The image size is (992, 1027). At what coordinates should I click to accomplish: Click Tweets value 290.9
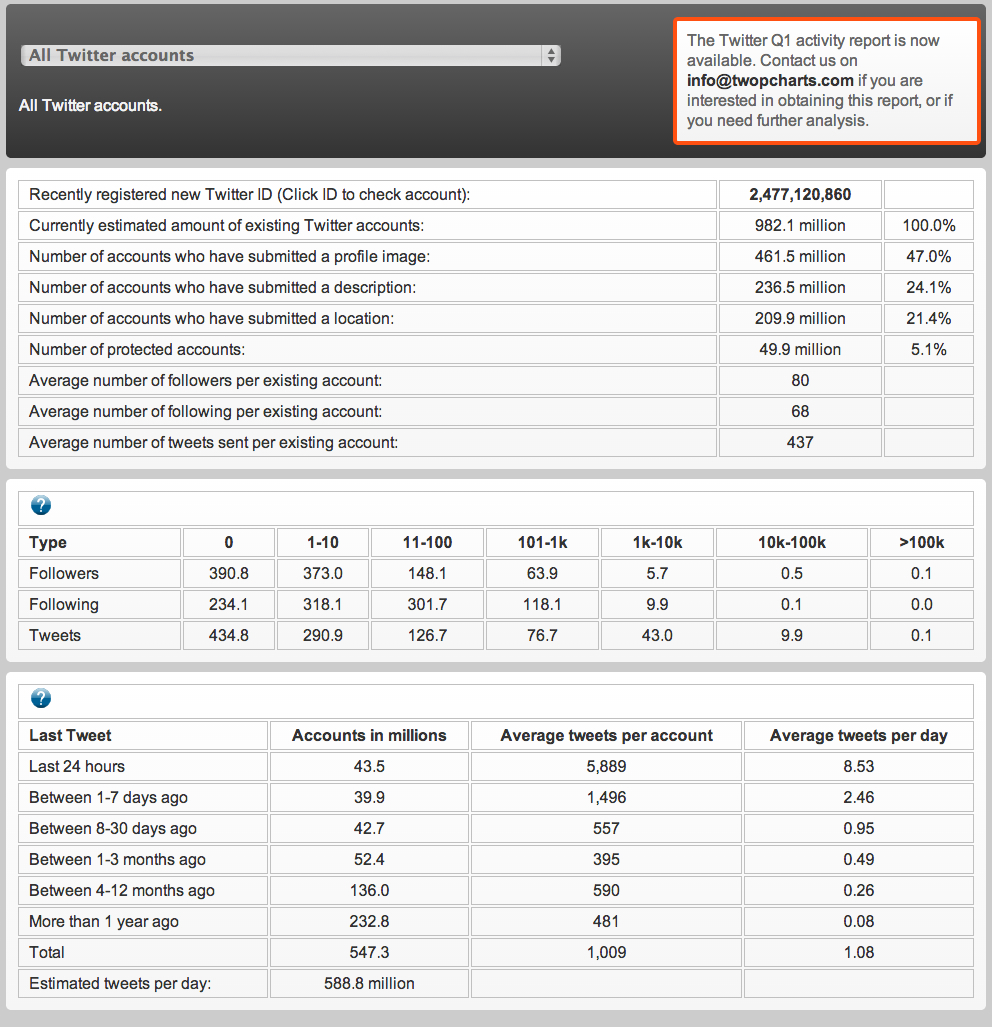pos(323,635)
